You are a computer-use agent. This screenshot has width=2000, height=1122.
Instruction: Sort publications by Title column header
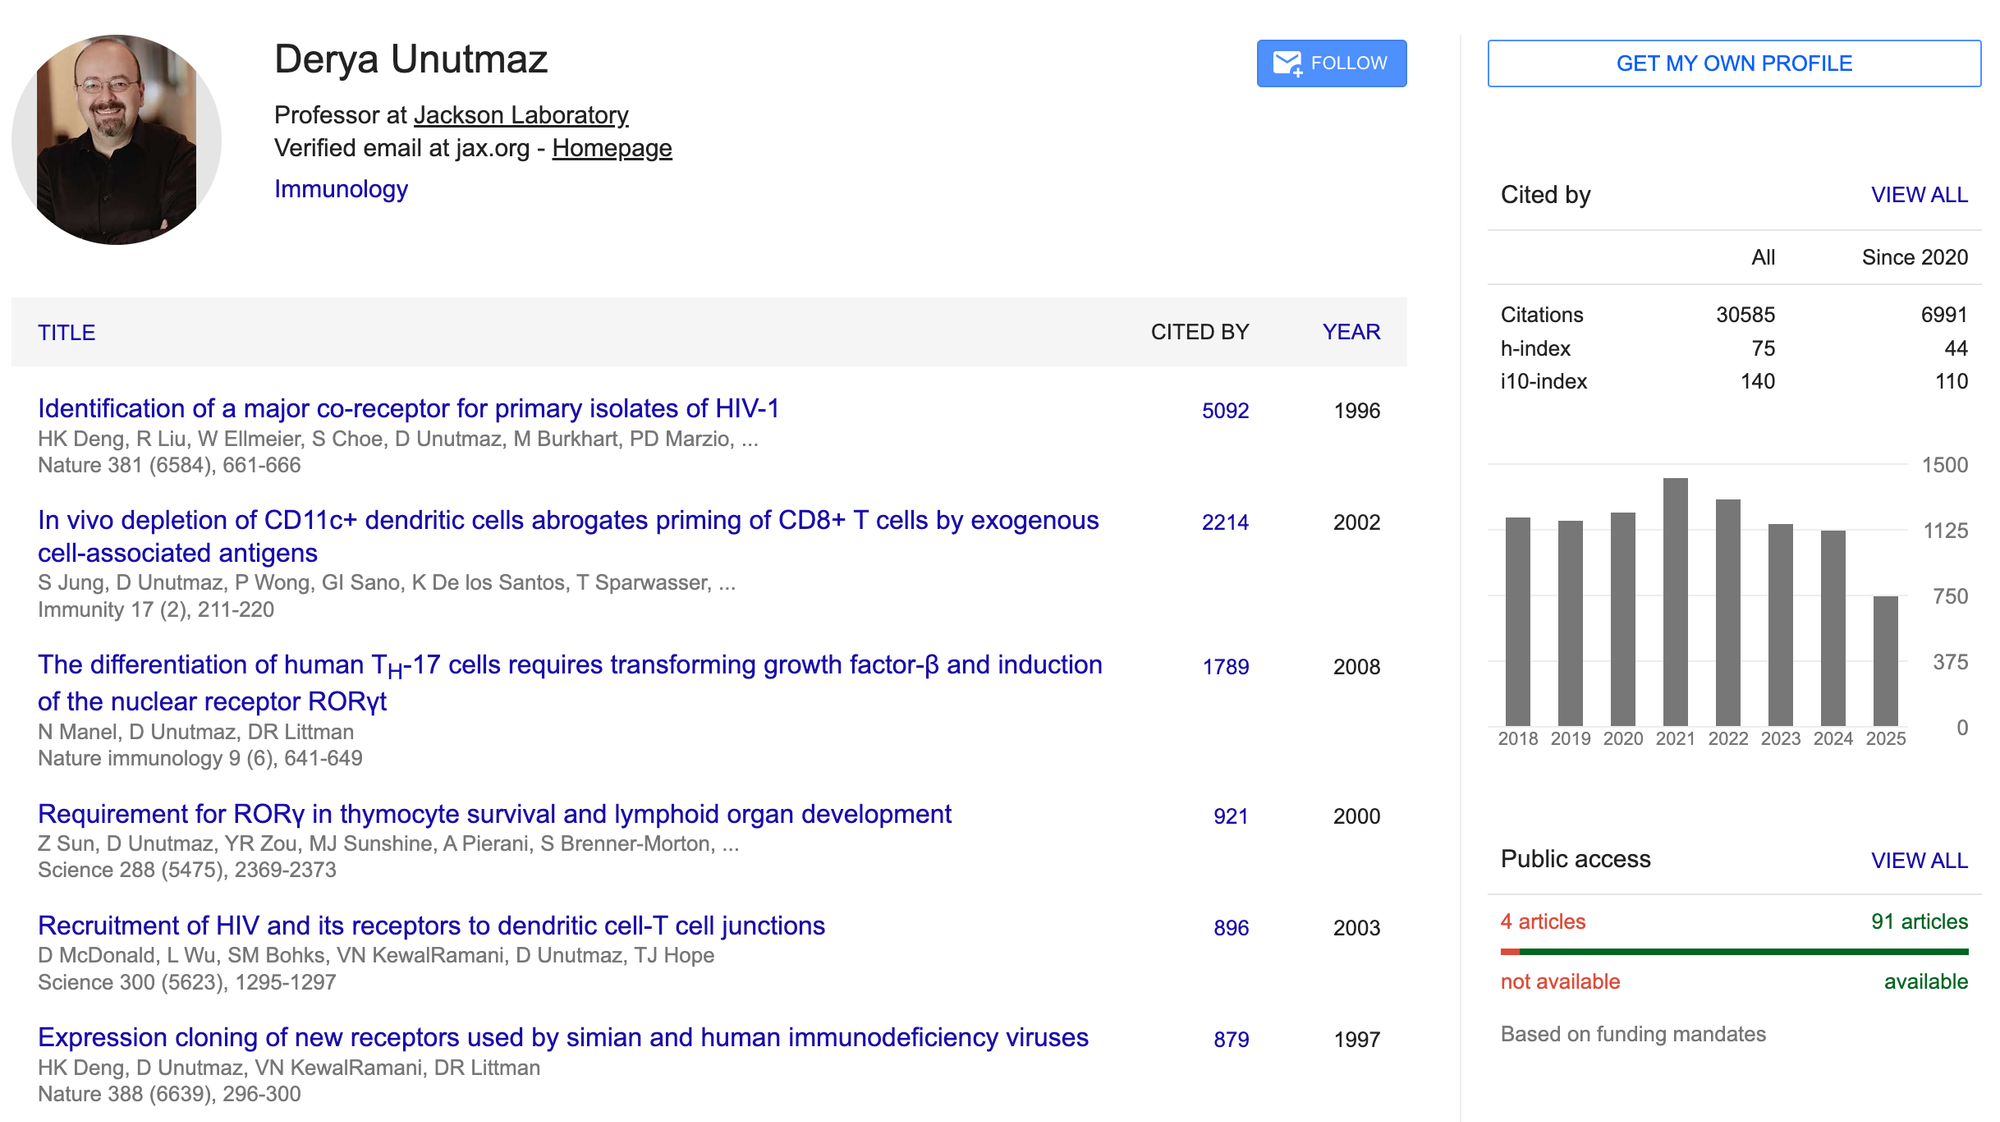[67, 333]
